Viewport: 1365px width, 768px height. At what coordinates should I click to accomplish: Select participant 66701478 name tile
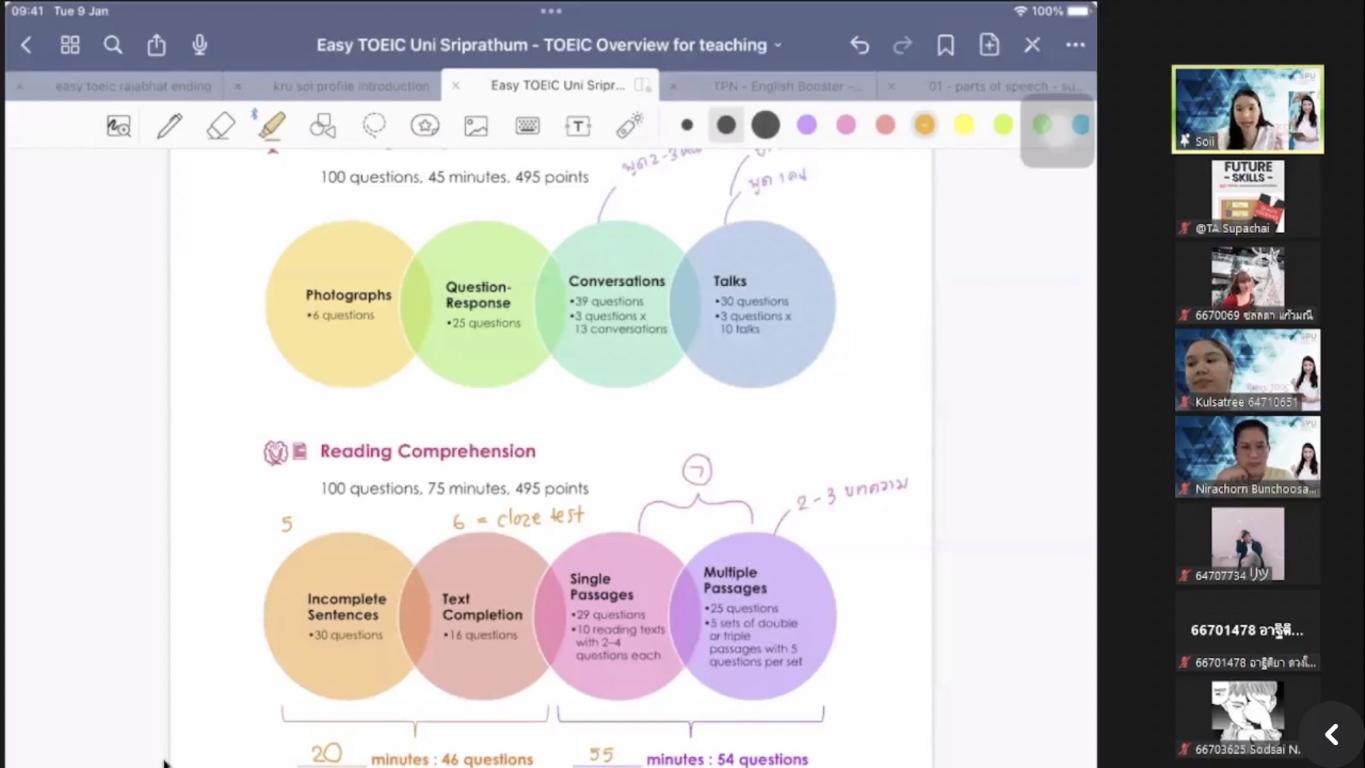click(1247, 631)
